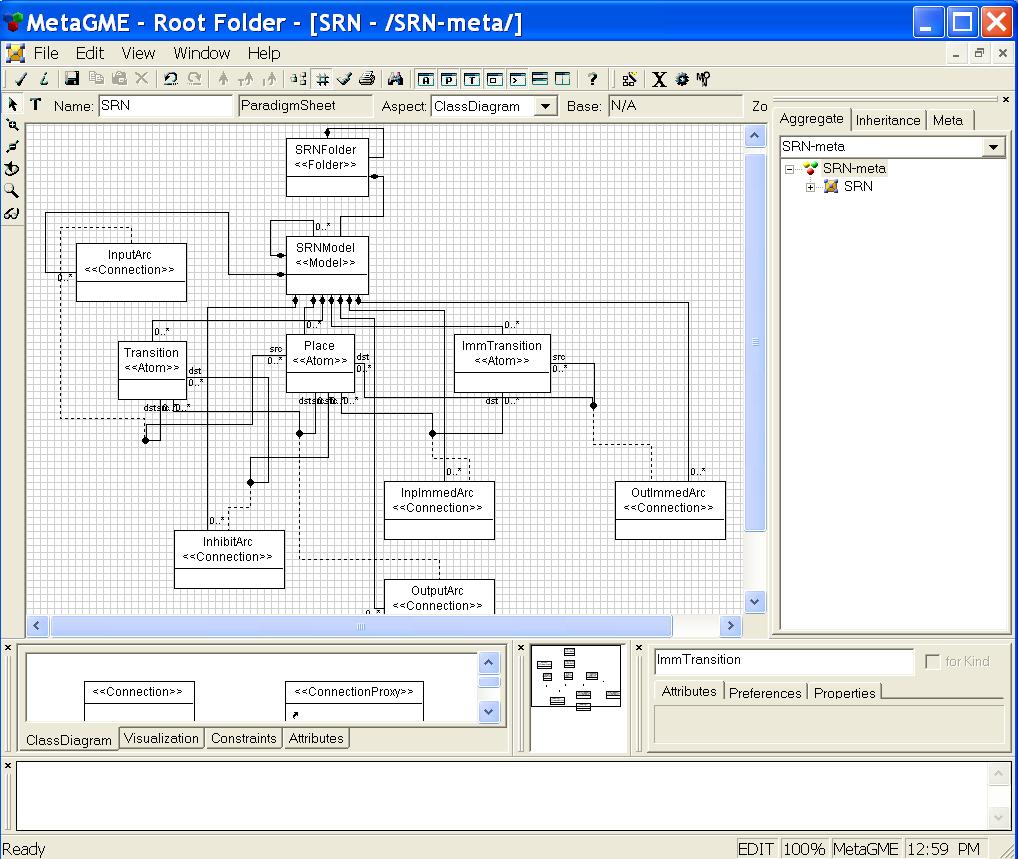Viewport: 1018px width, 859px height.
Task: Expand the SRN tree node
Action: tap(811, 187)
